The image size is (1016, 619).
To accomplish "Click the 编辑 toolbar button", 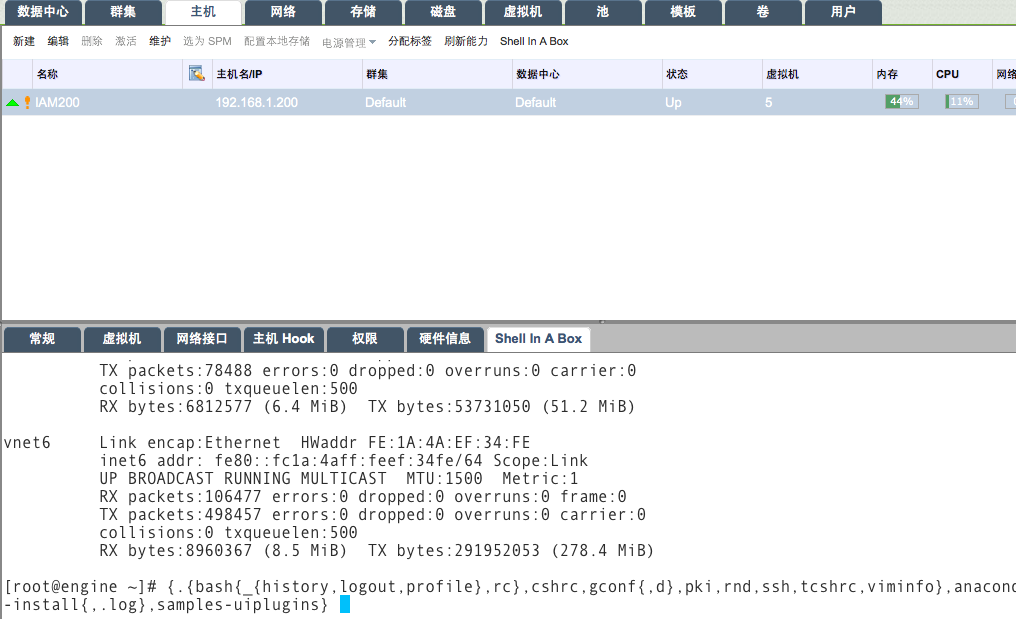I will [x=58, y=41].
